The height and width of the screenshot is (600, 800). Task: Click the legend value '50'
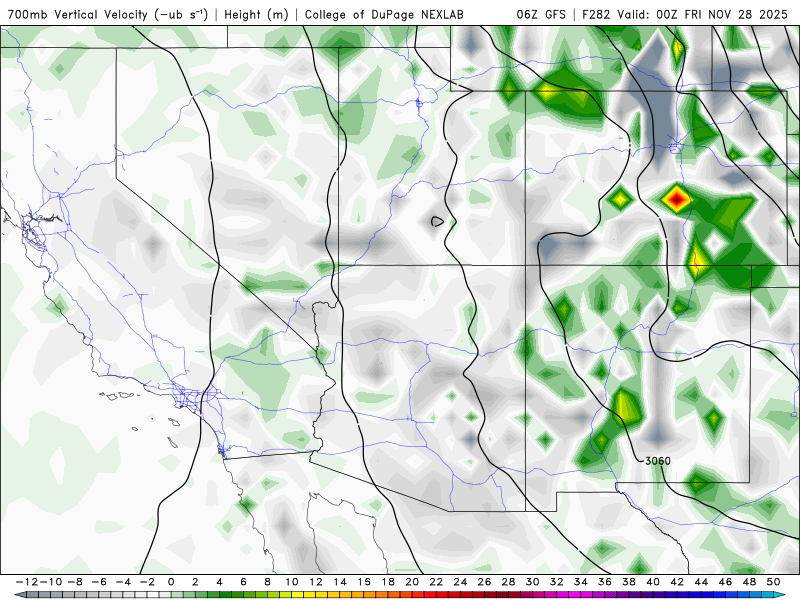(773, 582)
